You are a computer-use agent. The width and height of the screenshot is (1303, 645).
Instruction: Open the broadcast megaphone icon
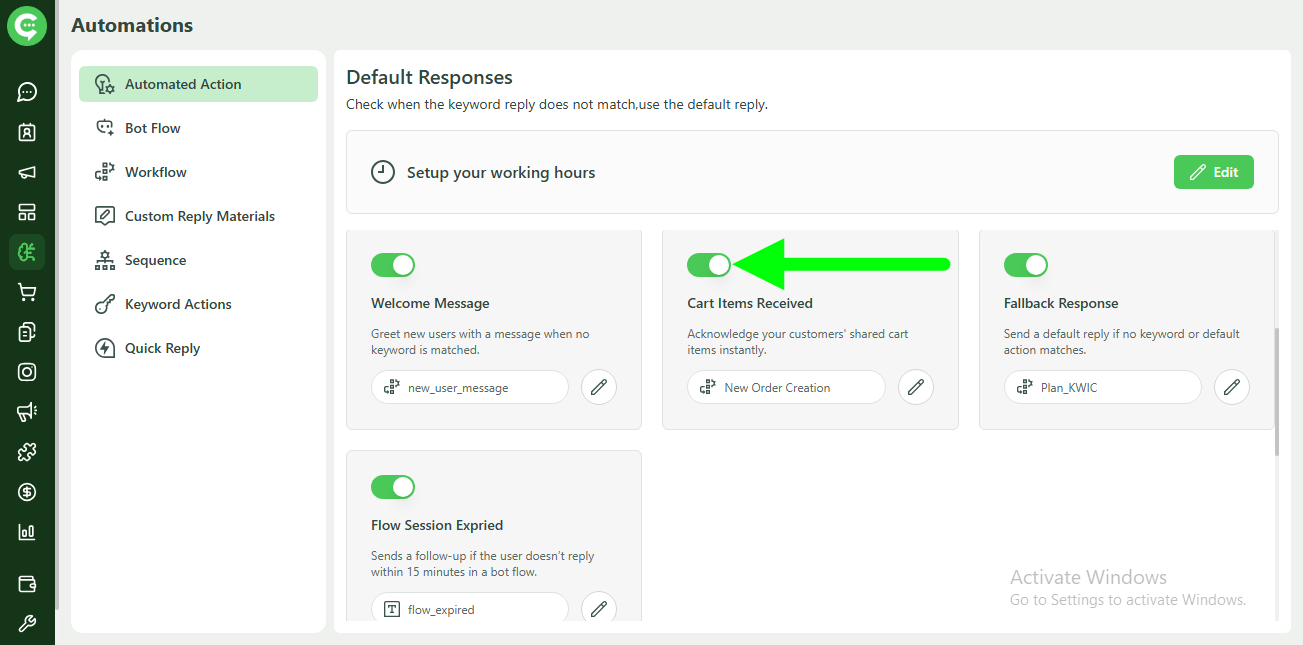27,171
